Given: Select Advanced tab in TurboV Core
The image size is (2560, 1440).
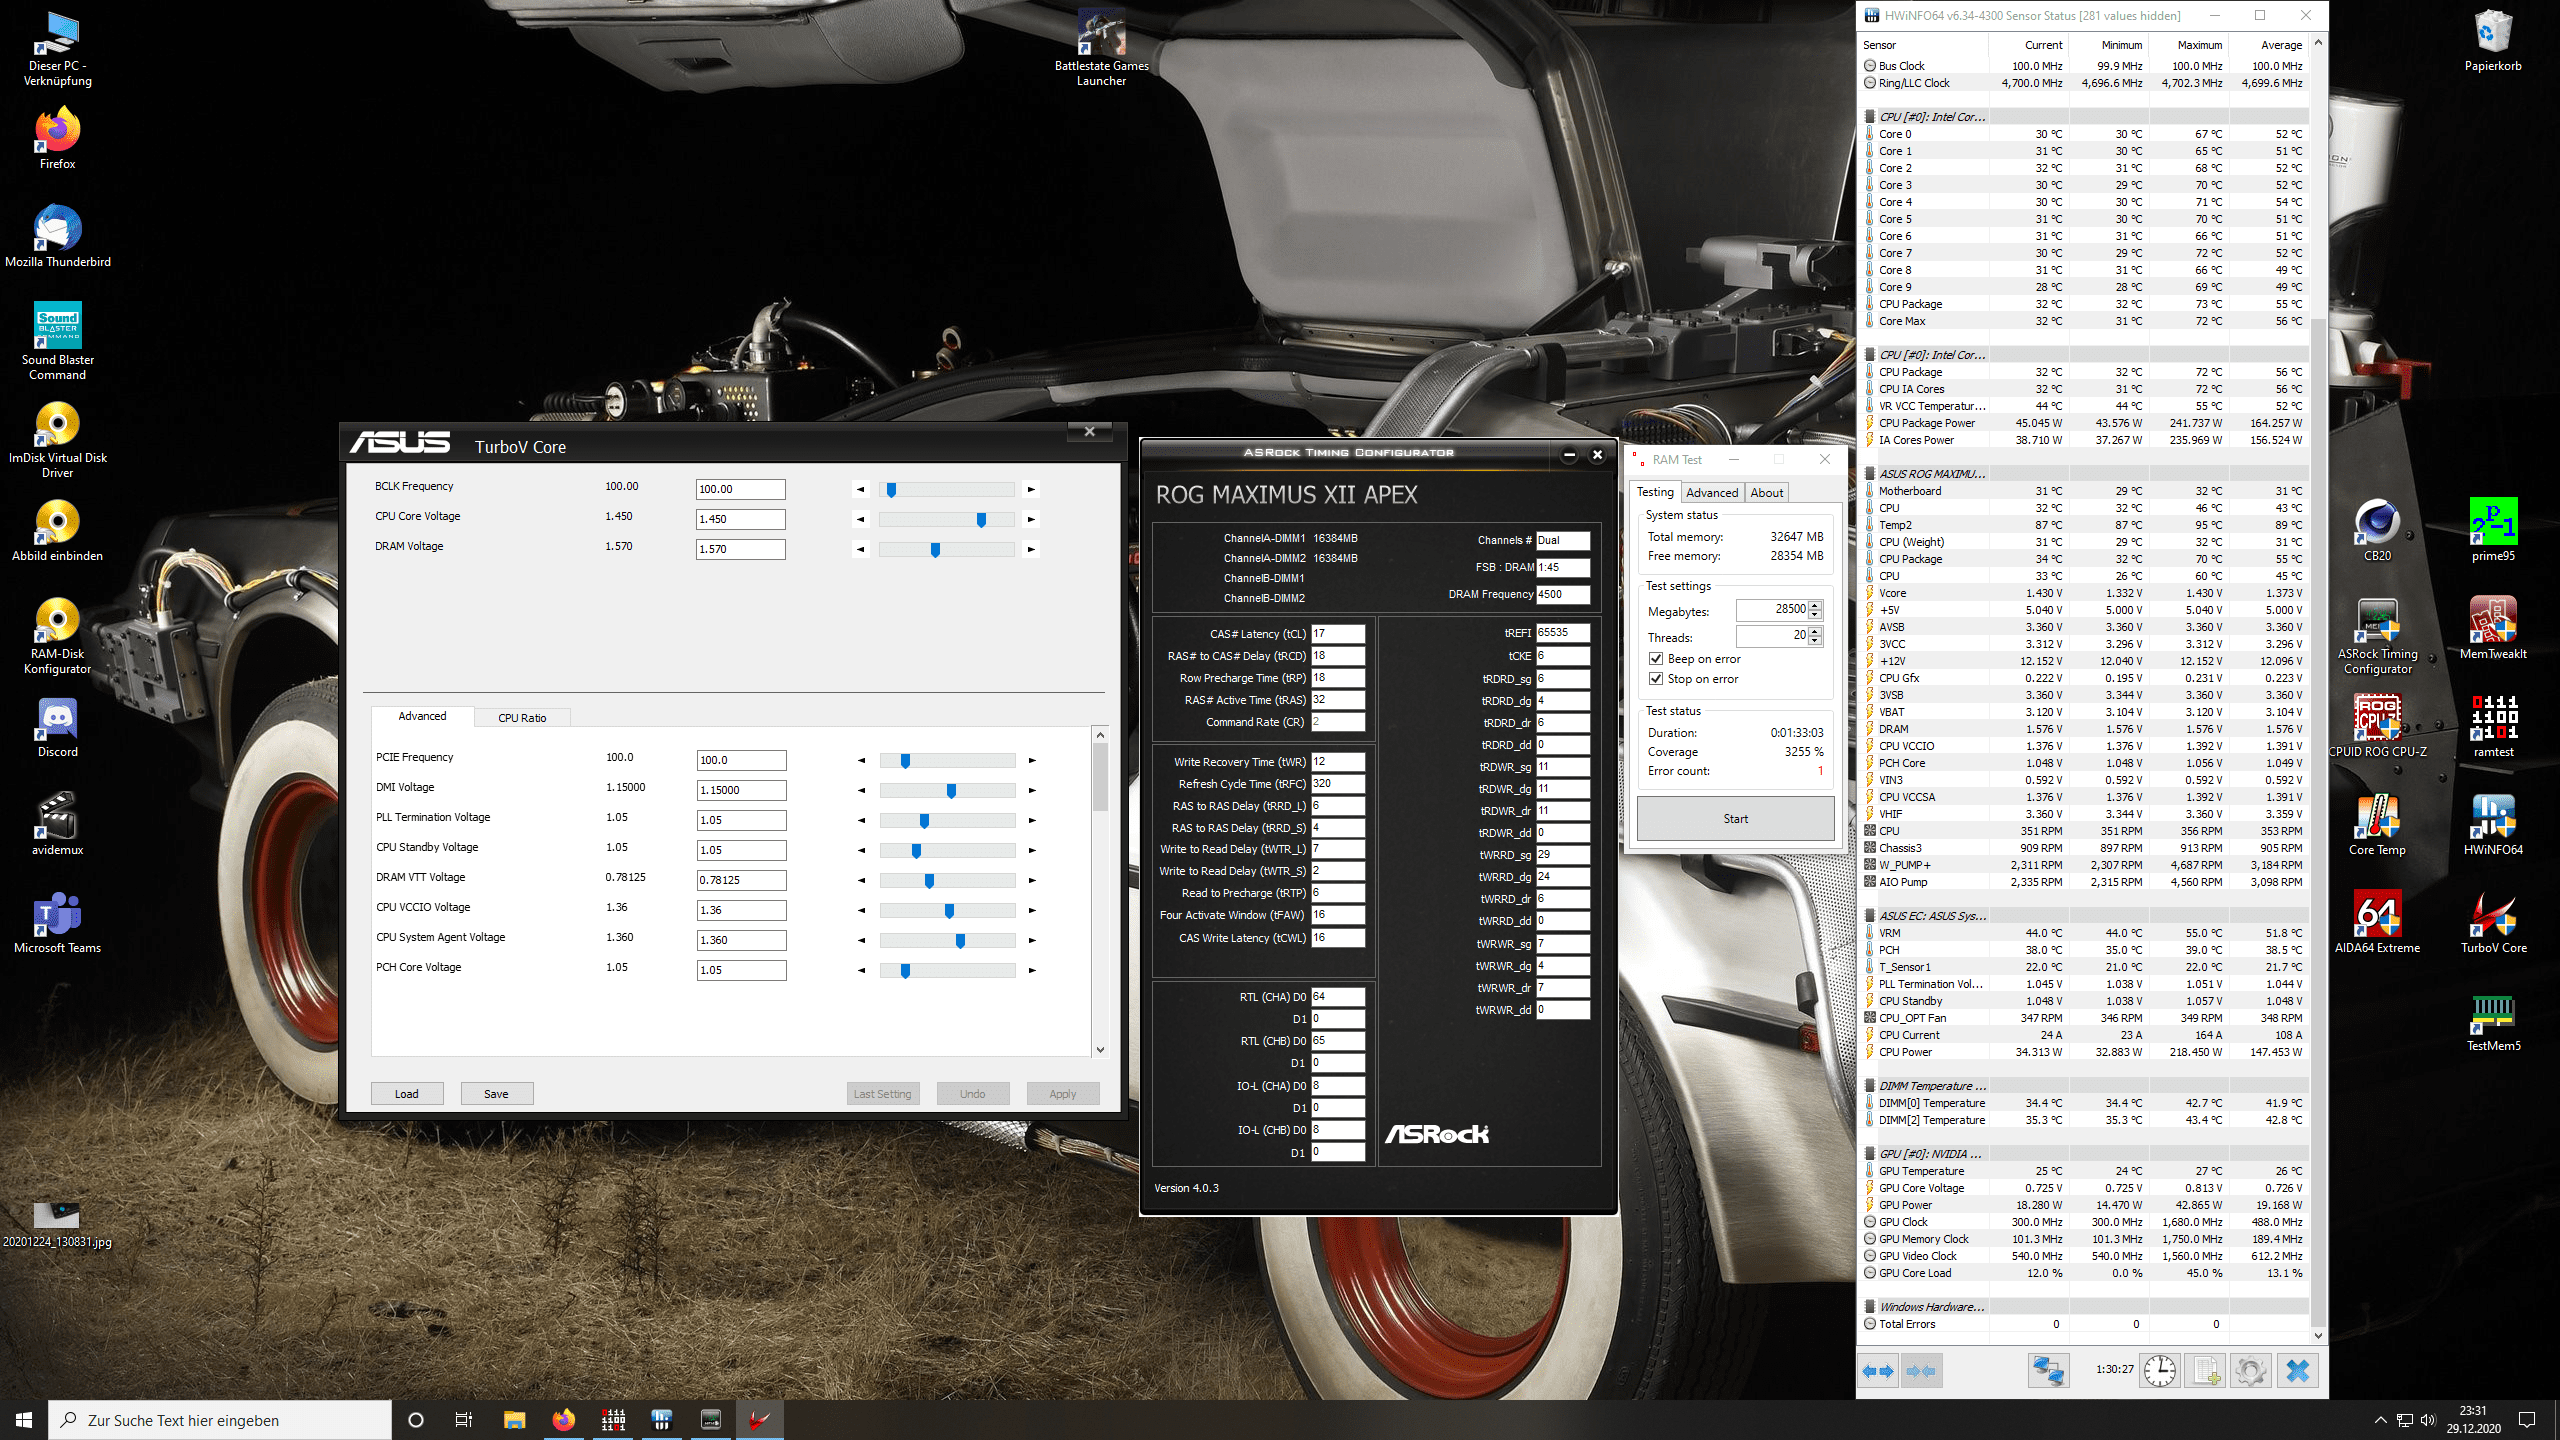Looking at the screenshot, I should pyautogui.click(x=422, y=716).
